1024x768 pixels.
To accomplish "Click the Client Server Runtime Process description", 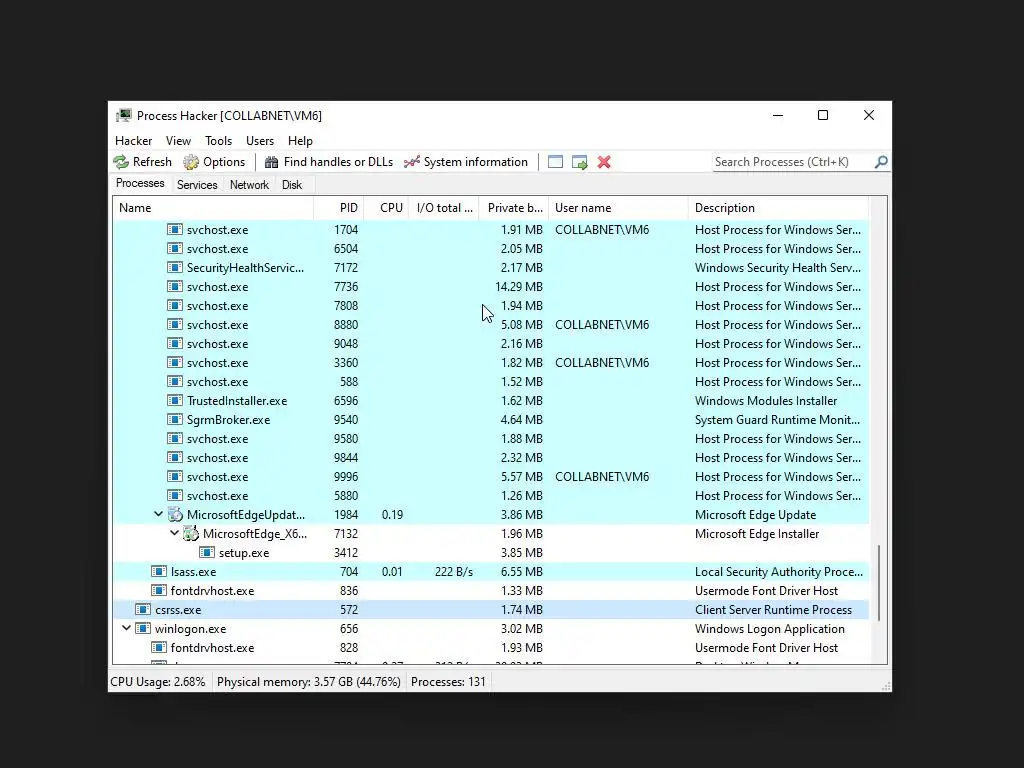I will coord(773,609).
